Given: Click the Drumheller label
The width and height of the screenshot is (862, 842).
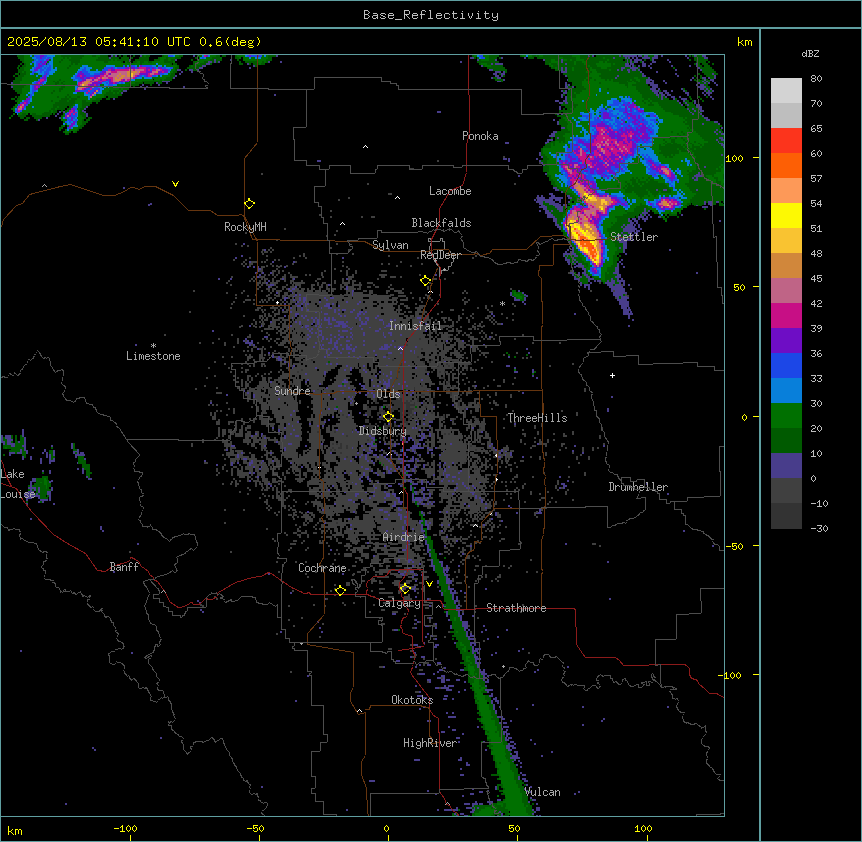Looking at the screenshot, I should coord(638,487).
